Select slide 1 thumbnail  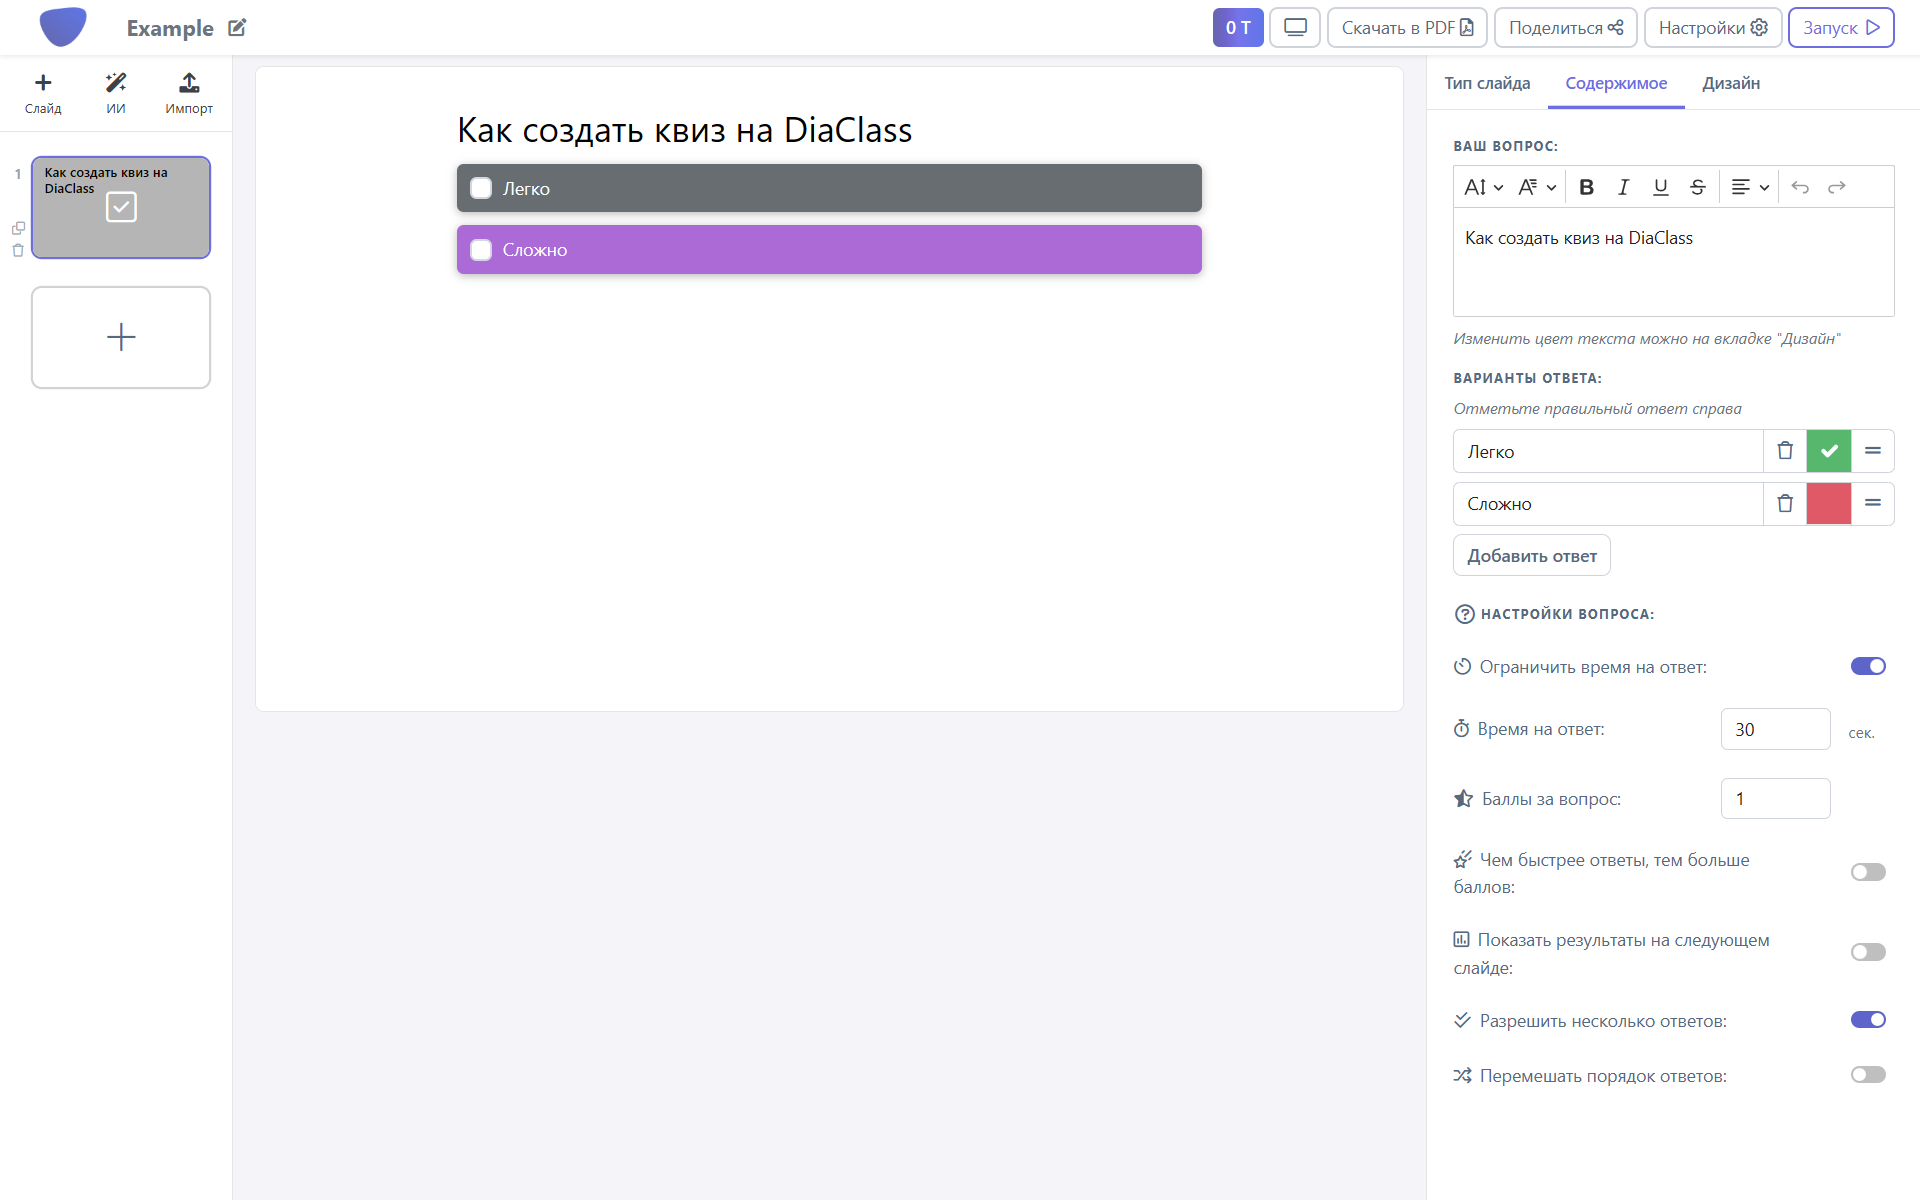pyautogui.click(x=121, y=207)
